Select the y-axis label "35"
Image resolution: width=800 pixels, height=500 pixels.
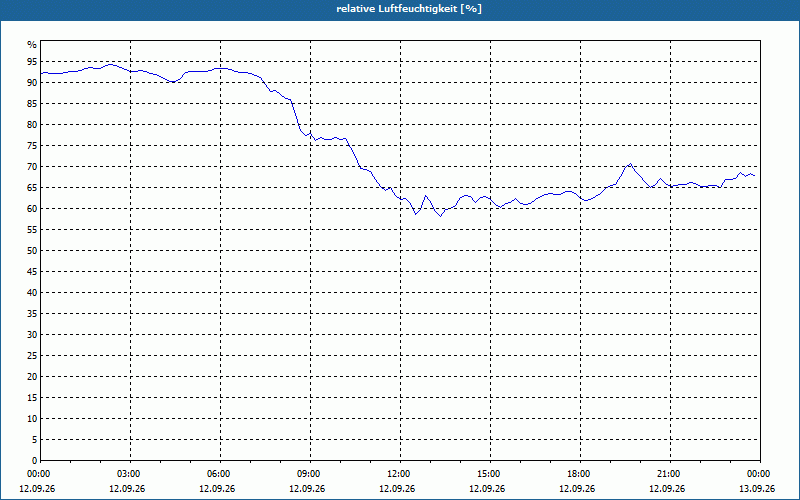[32, 314]
